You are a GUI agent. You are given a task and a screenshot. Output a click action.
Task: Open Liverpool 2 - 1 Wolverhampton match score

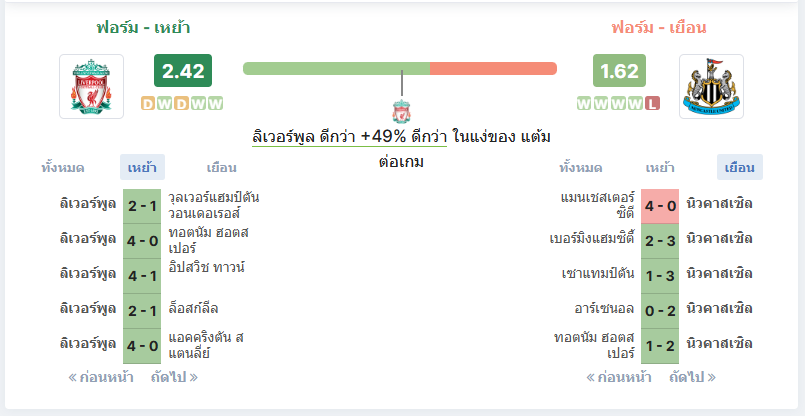coord(142,206)
